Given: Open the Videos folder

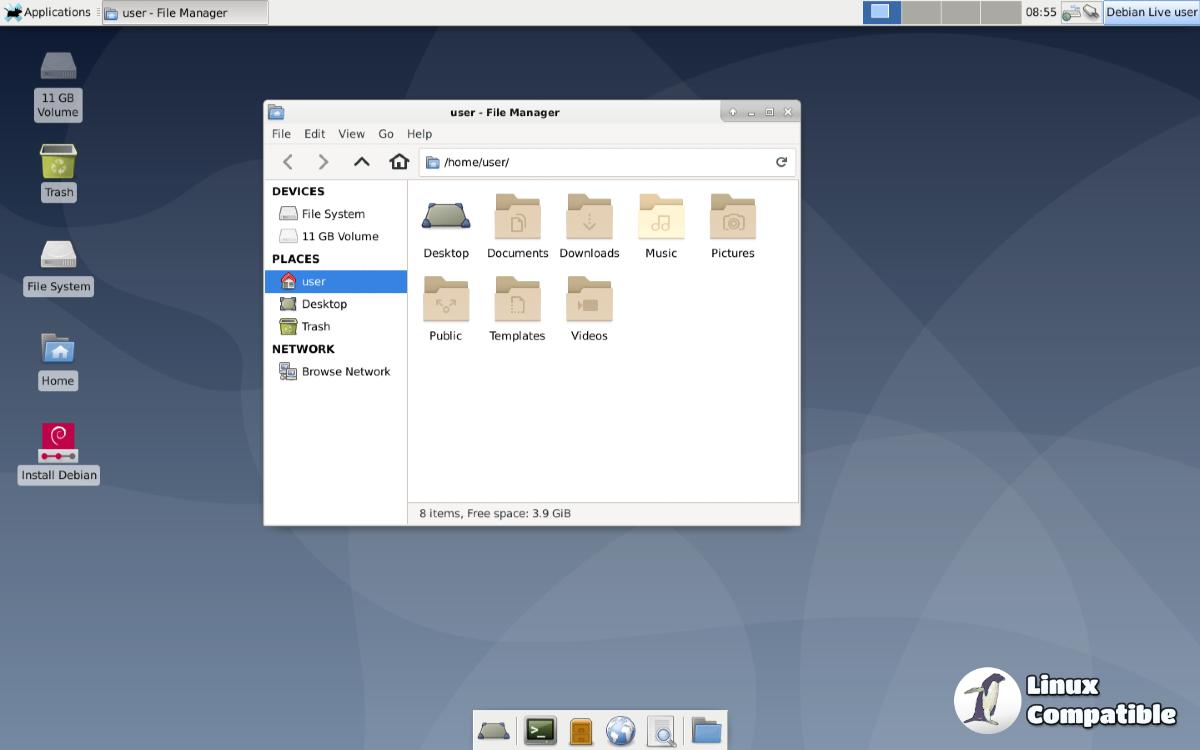Looking at the screenshot, I should 589,300.
